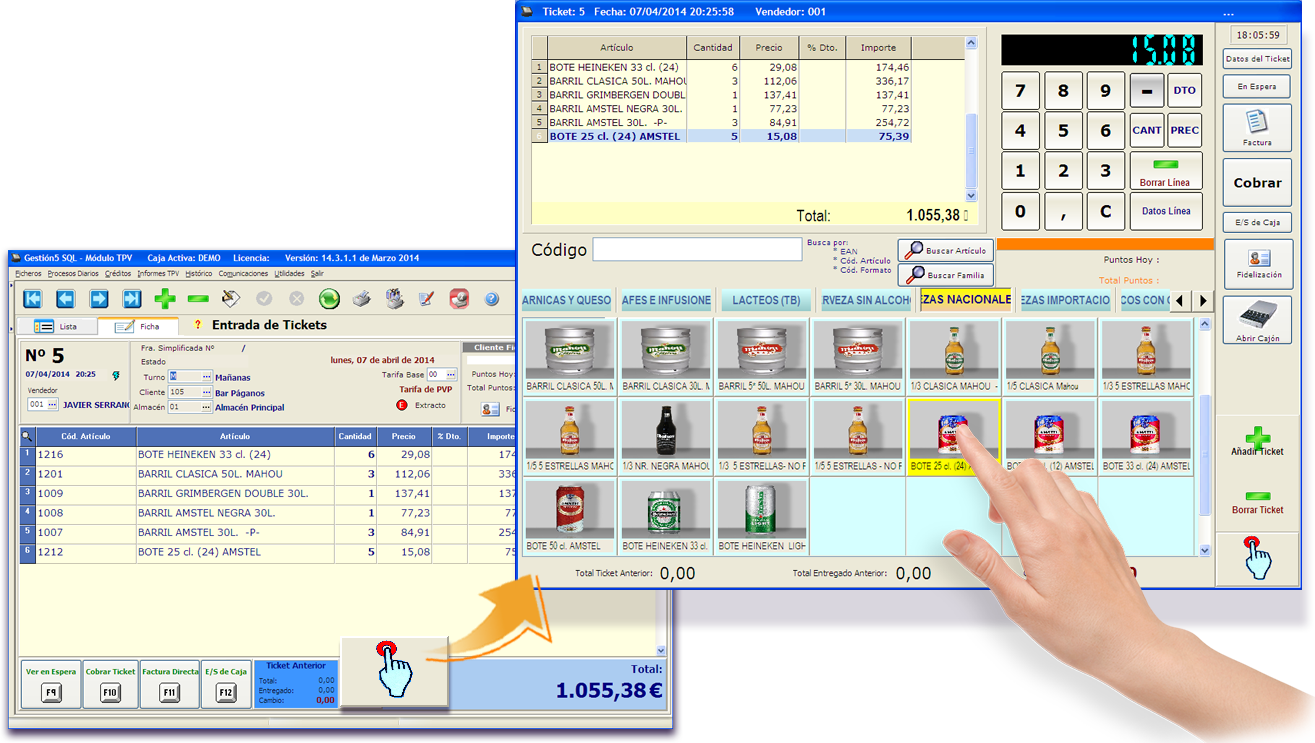Select the BOTE HEINEKEN 33 cl. thumbnail

(x=665, y=517)
